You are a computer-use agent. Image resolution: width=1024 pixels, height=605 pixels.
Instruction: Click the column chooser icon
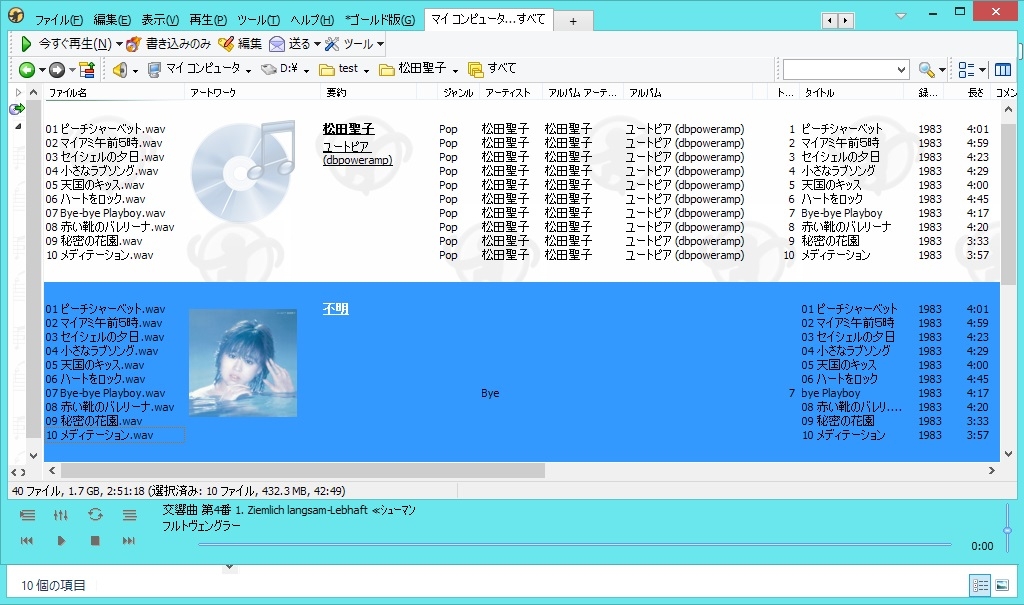tap(1003, 69)
